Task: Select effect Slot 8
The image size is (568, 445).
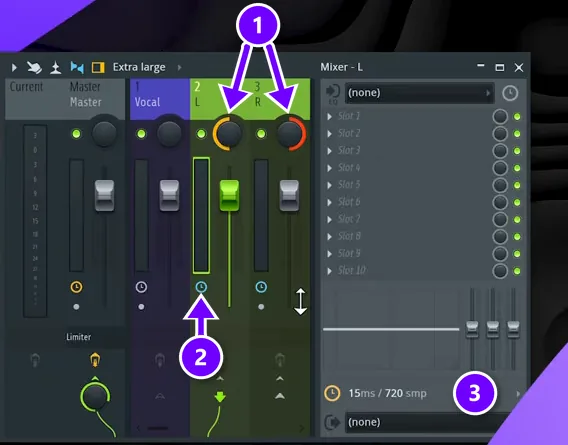Action: click(x=349, y=237)
